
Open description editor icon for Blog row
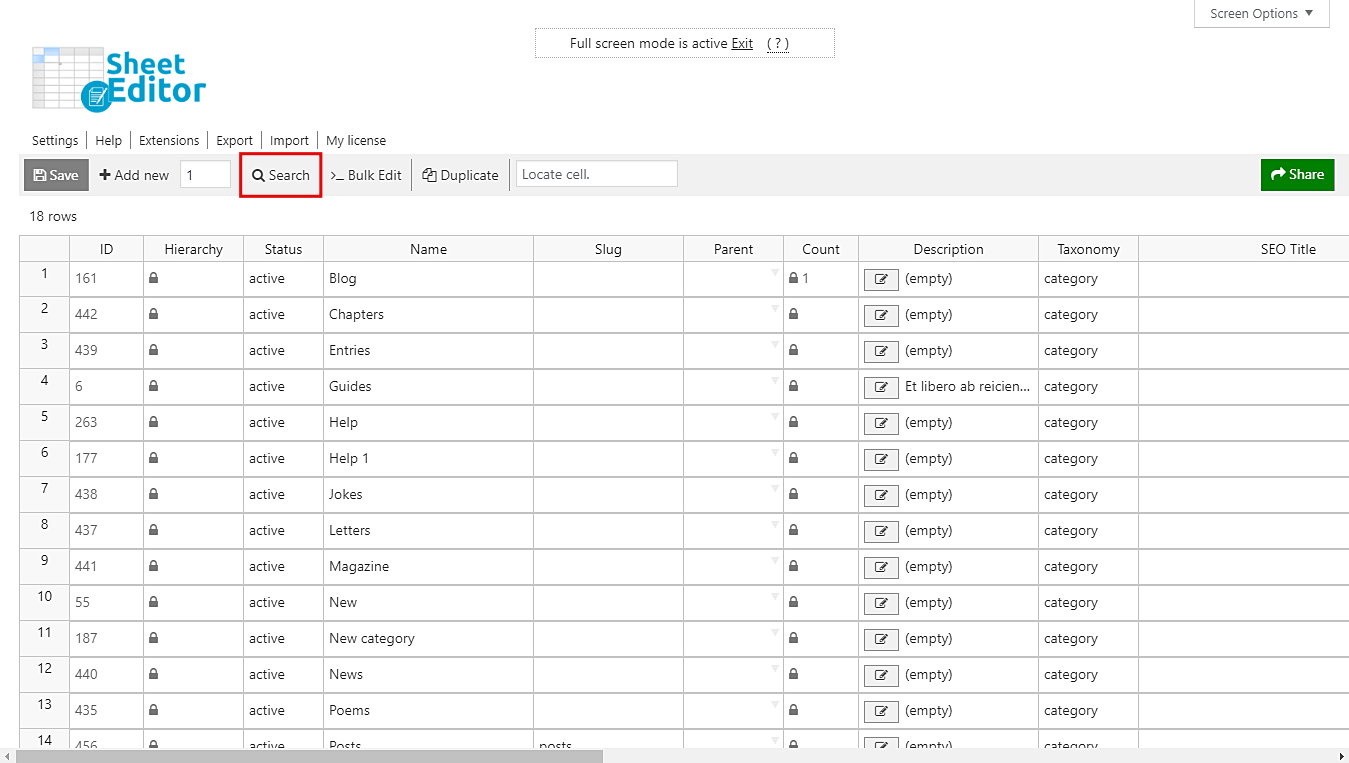(880, 279)
